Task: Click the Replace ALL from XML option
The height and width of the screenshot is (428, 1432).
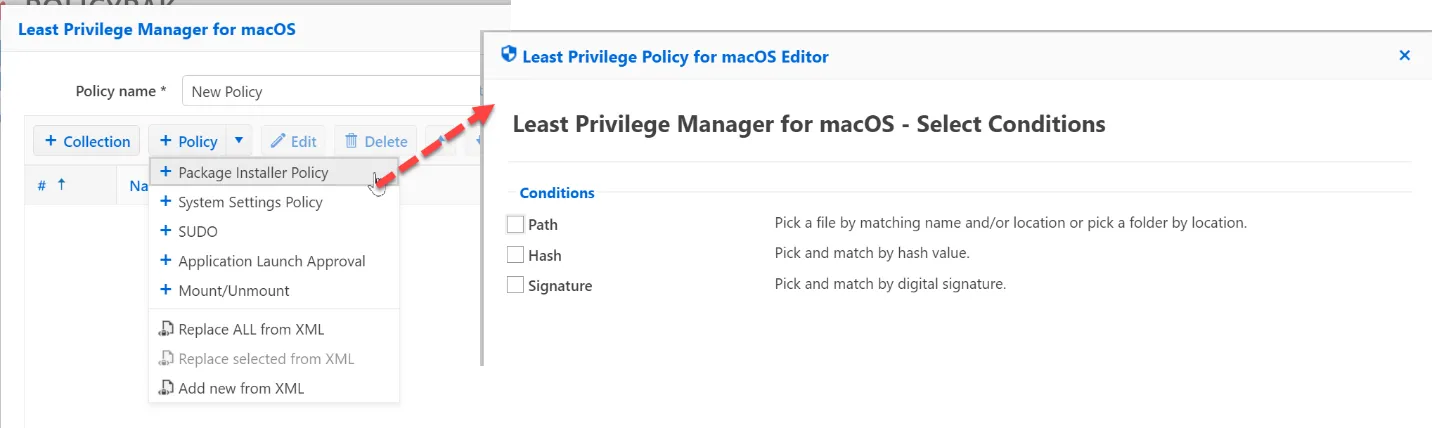Action: (250, 329)
